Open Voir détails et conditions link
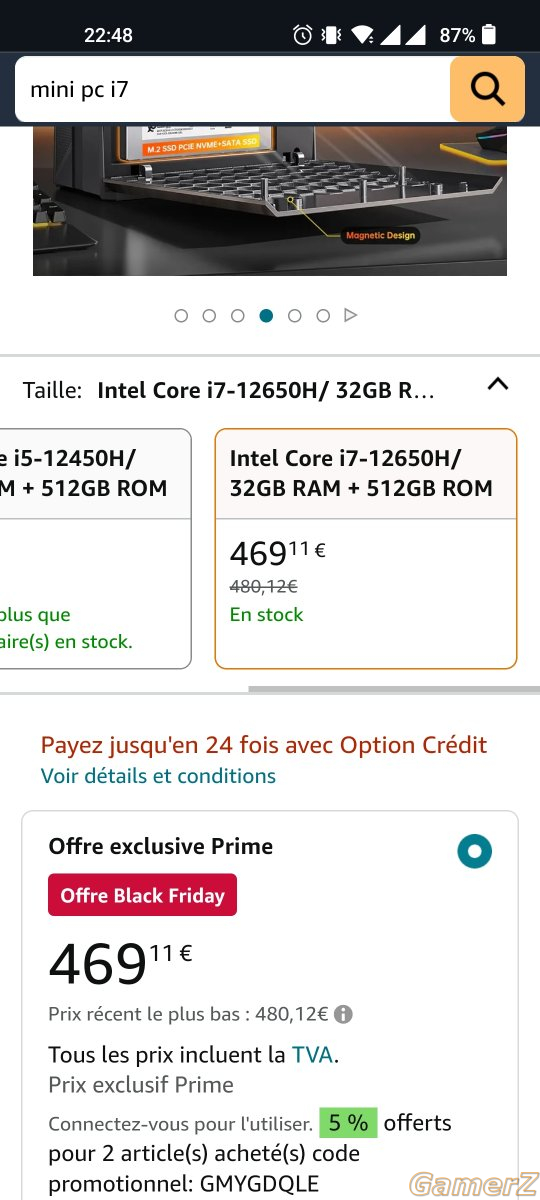This screenshot has height=1200, width=540. [x=158, y=776]
